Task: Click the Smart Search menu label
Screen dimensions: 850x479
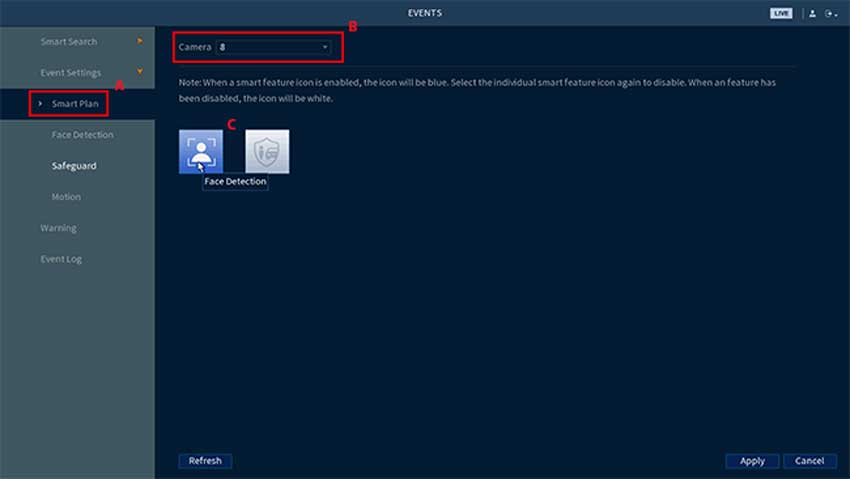Action: pos(68,41)
